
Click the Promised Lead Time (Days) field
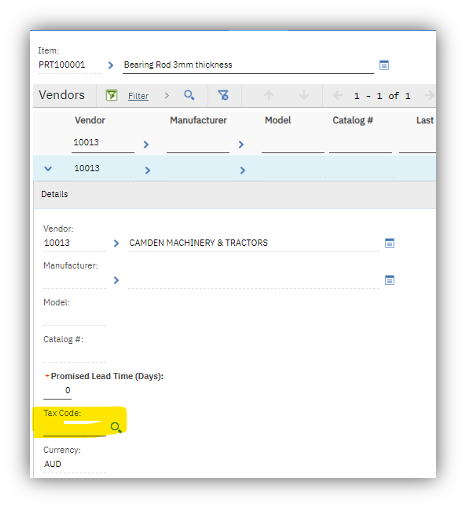[x=57, y=391]
